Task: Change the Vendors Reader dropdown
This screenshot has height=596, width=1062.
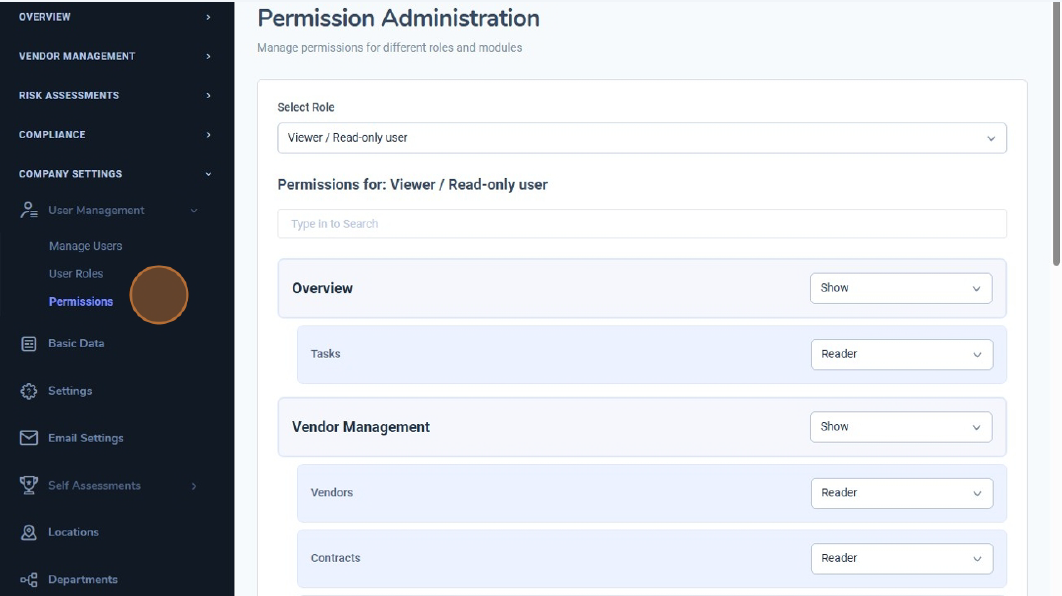Action: [901, 493]
